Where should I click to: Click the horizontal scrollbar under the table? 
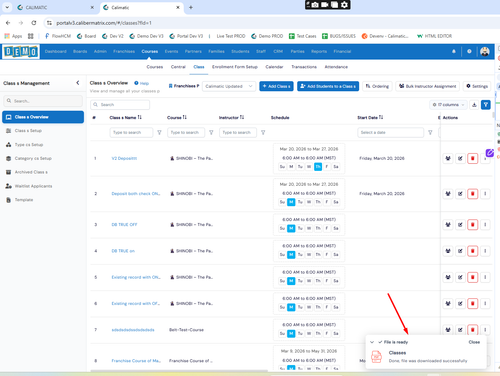pos(179,370)
